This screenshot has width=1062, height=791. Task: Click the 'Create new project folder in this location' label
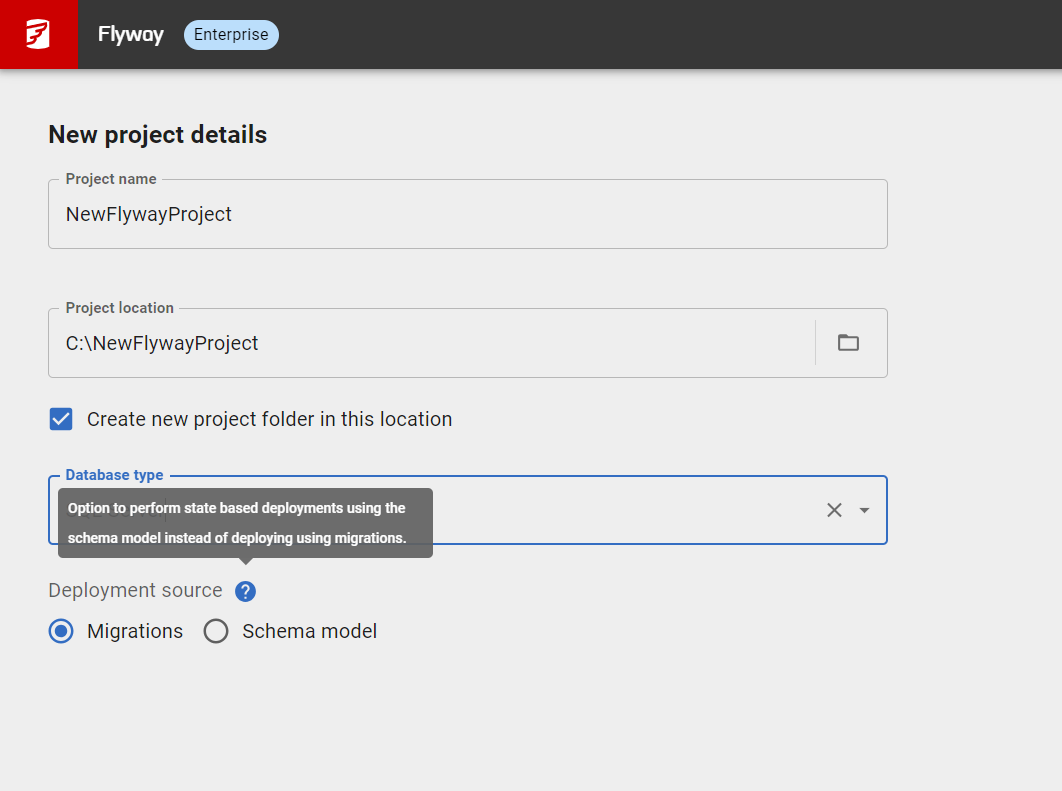pos(269,419)
